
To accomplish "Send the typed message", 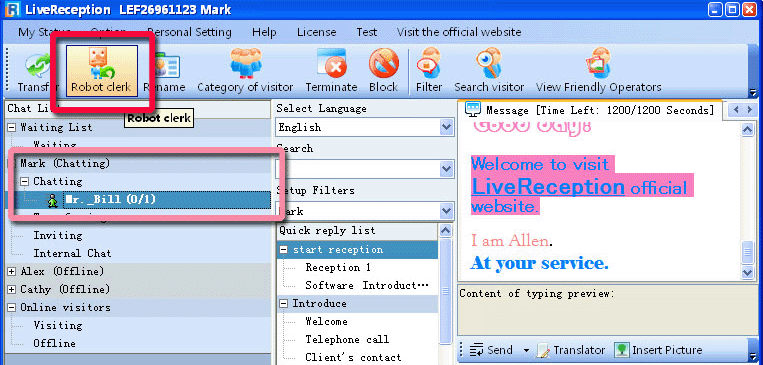I will (492, 350).
